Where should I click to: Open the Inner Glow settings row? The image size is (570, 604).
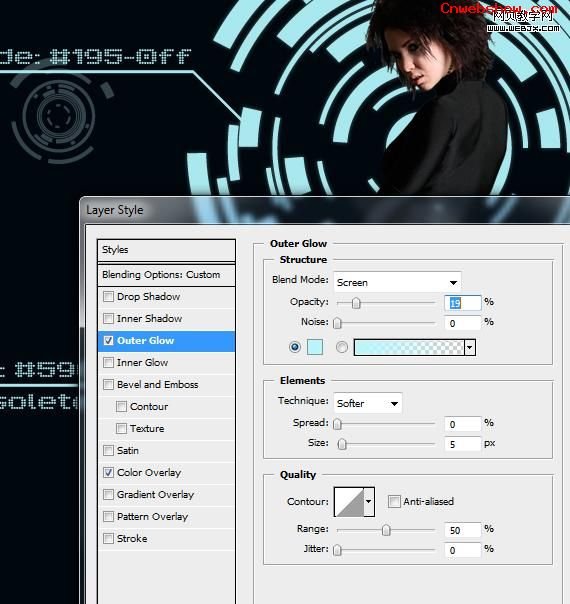click(x=166, y=362)
